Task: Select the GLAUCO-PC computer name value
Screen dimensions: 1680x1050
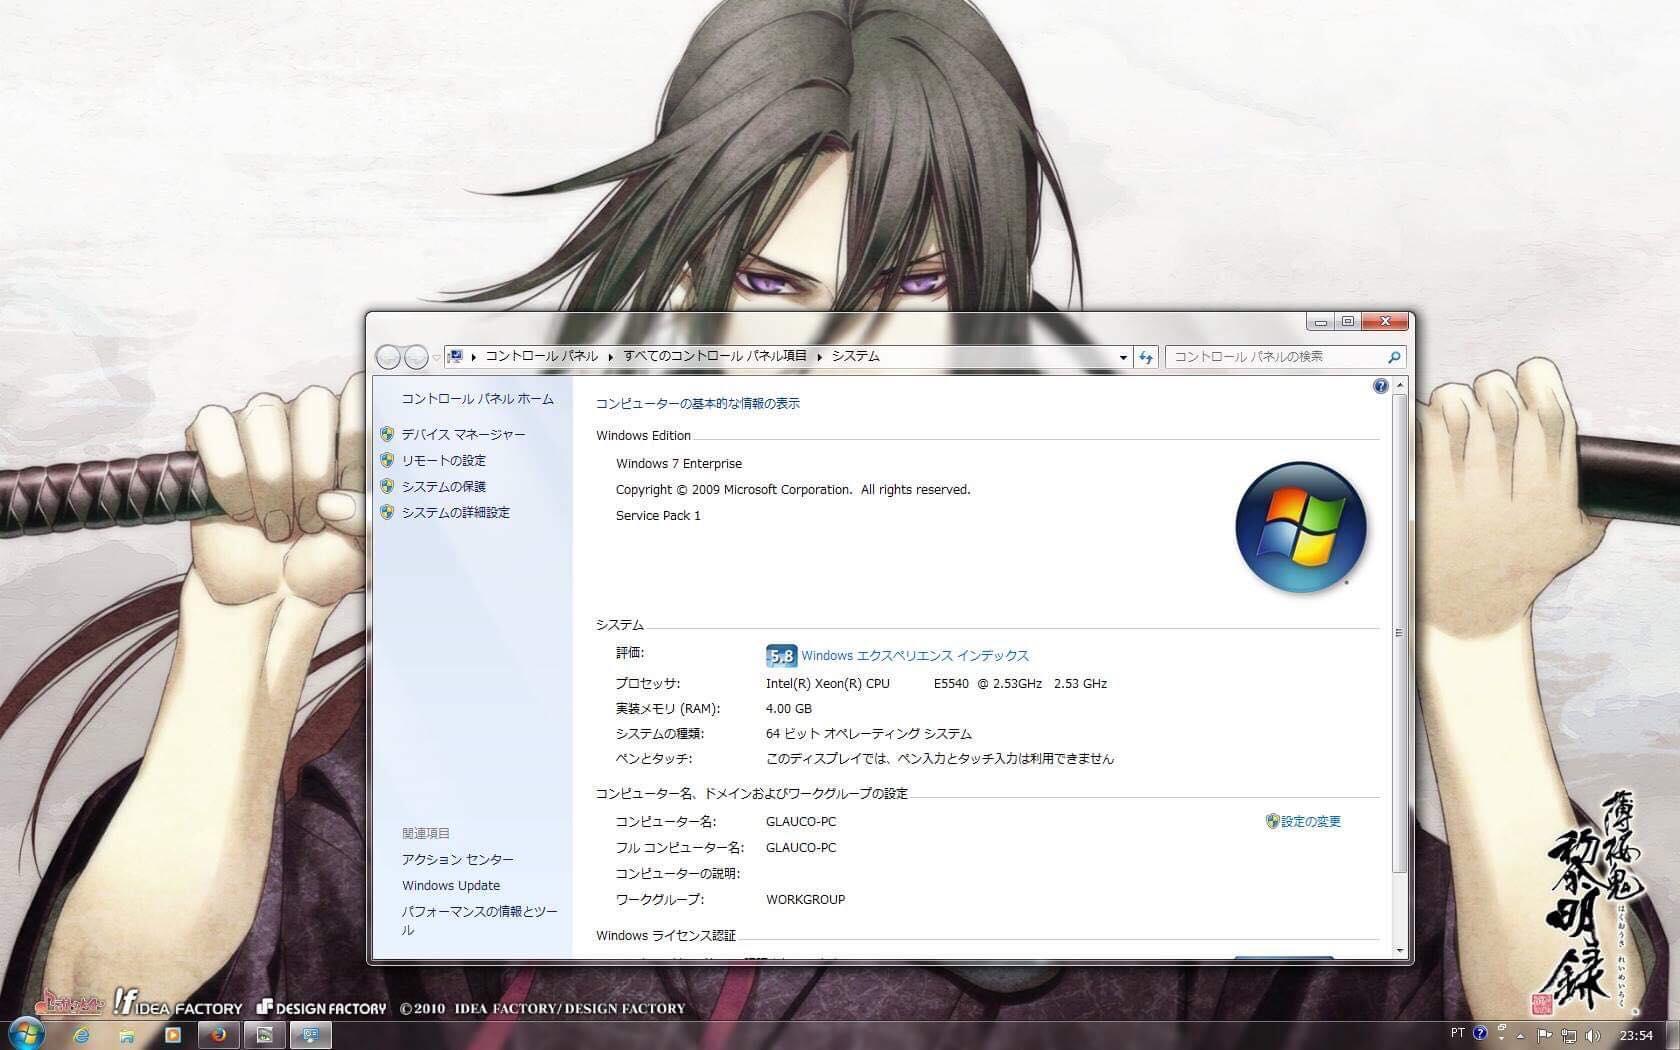Action: pos(801,822)
